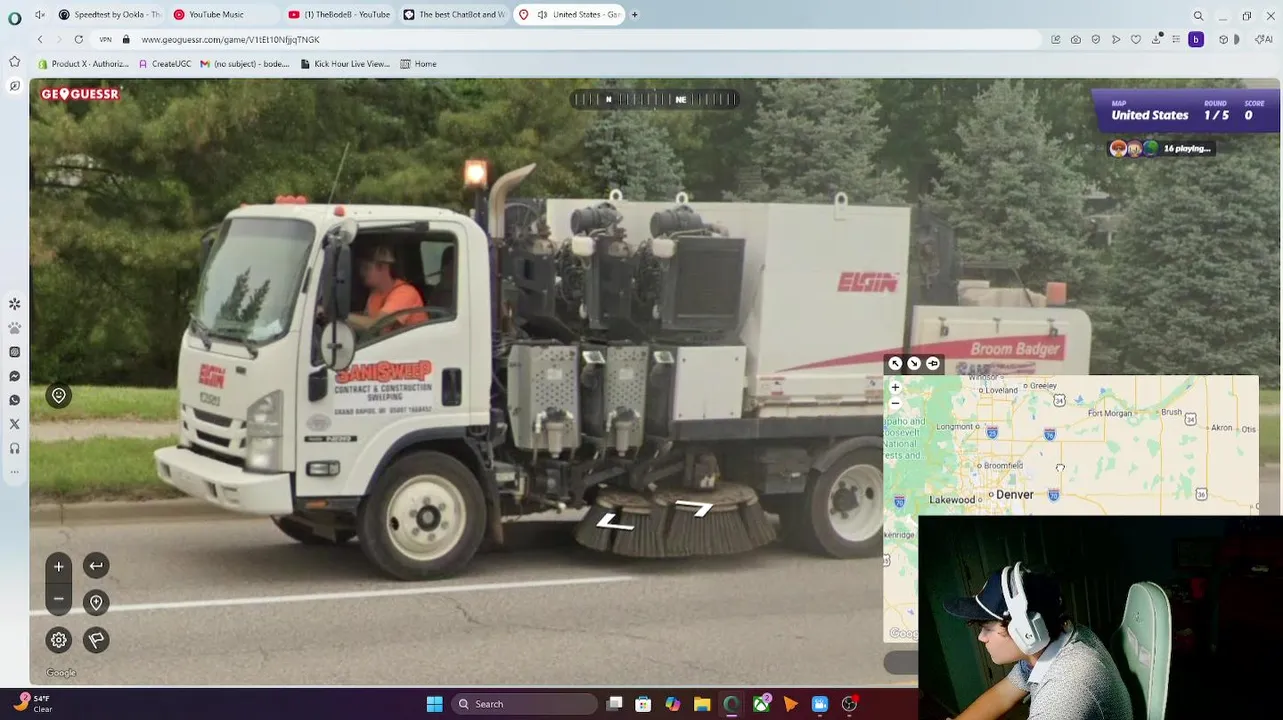This screenshot has width=1283, height=720.
Task: Open browser tab search magnifier
Action: [1198, 15]
